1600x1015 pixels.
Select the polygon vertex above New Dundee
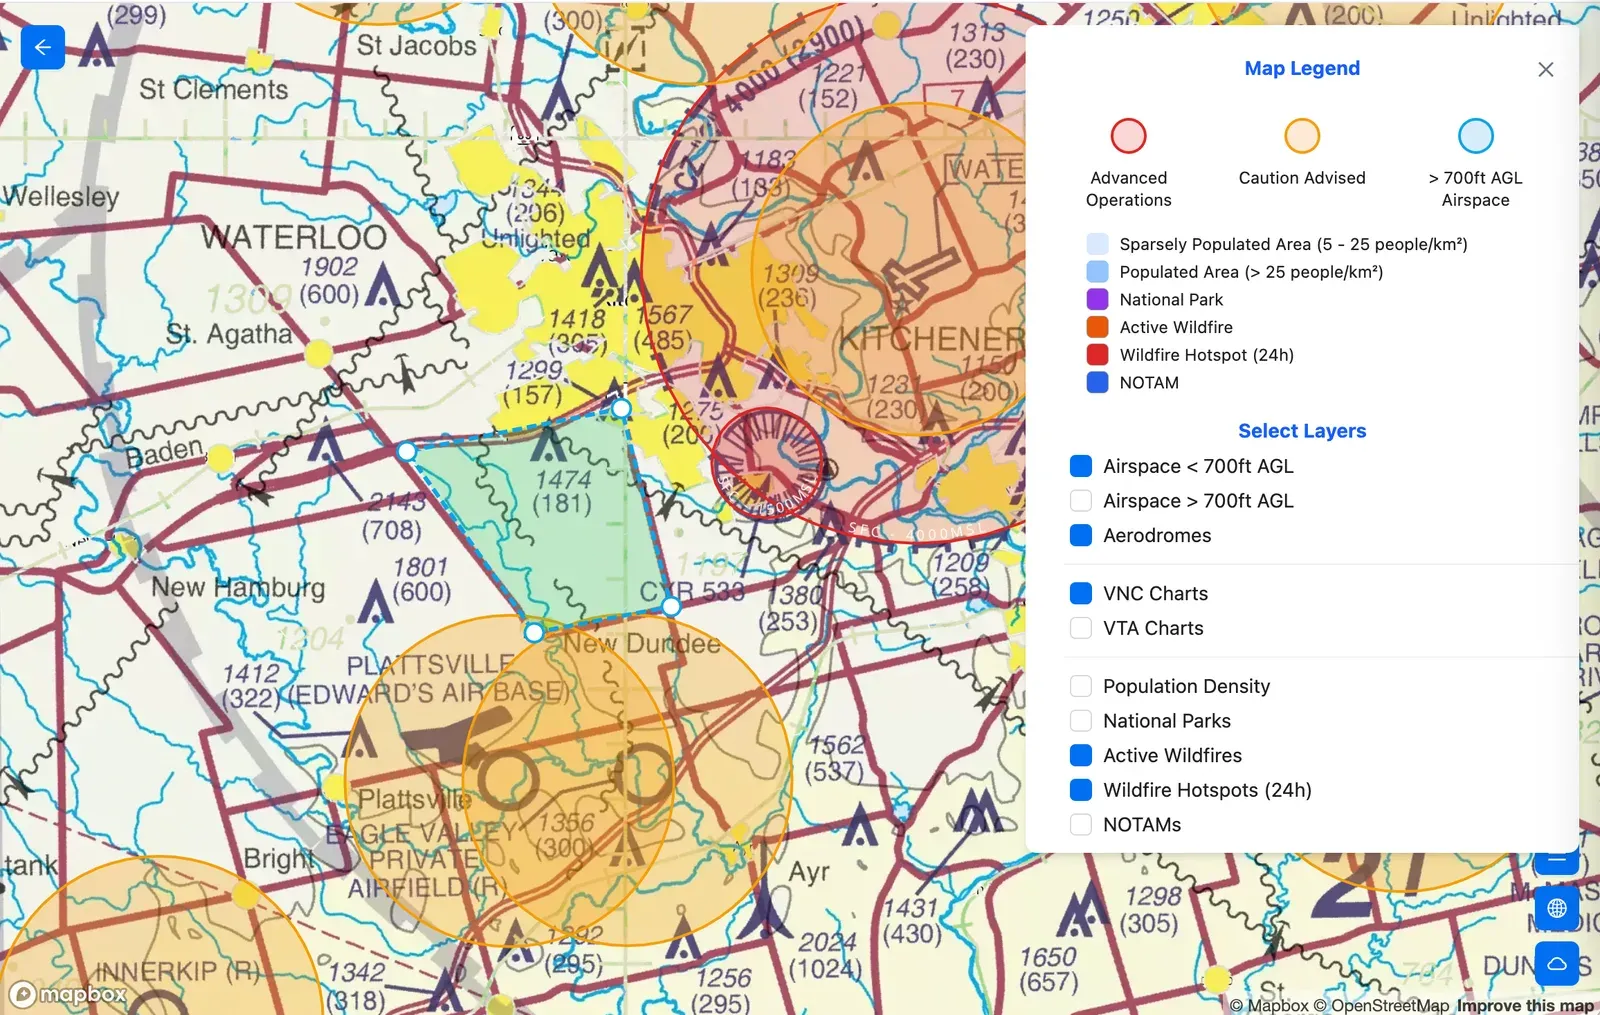(534, 632)
